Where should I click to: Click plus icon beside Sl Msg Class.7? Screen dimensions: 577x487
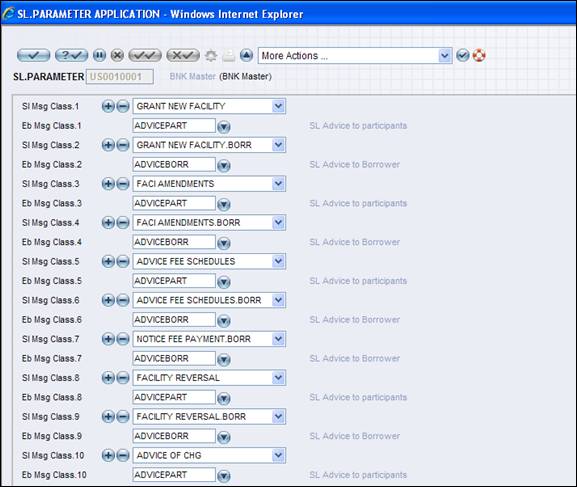point(108,339)
